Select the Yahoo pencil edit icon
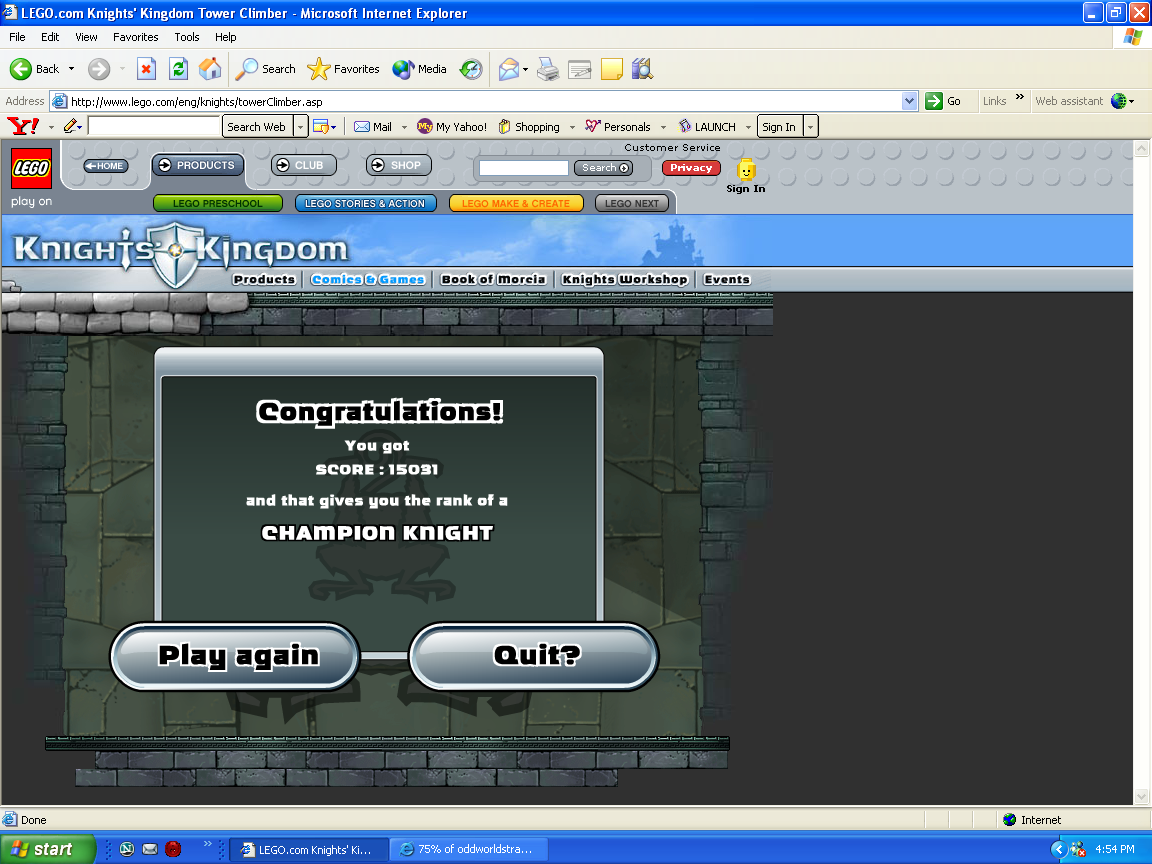 (70, 126)
